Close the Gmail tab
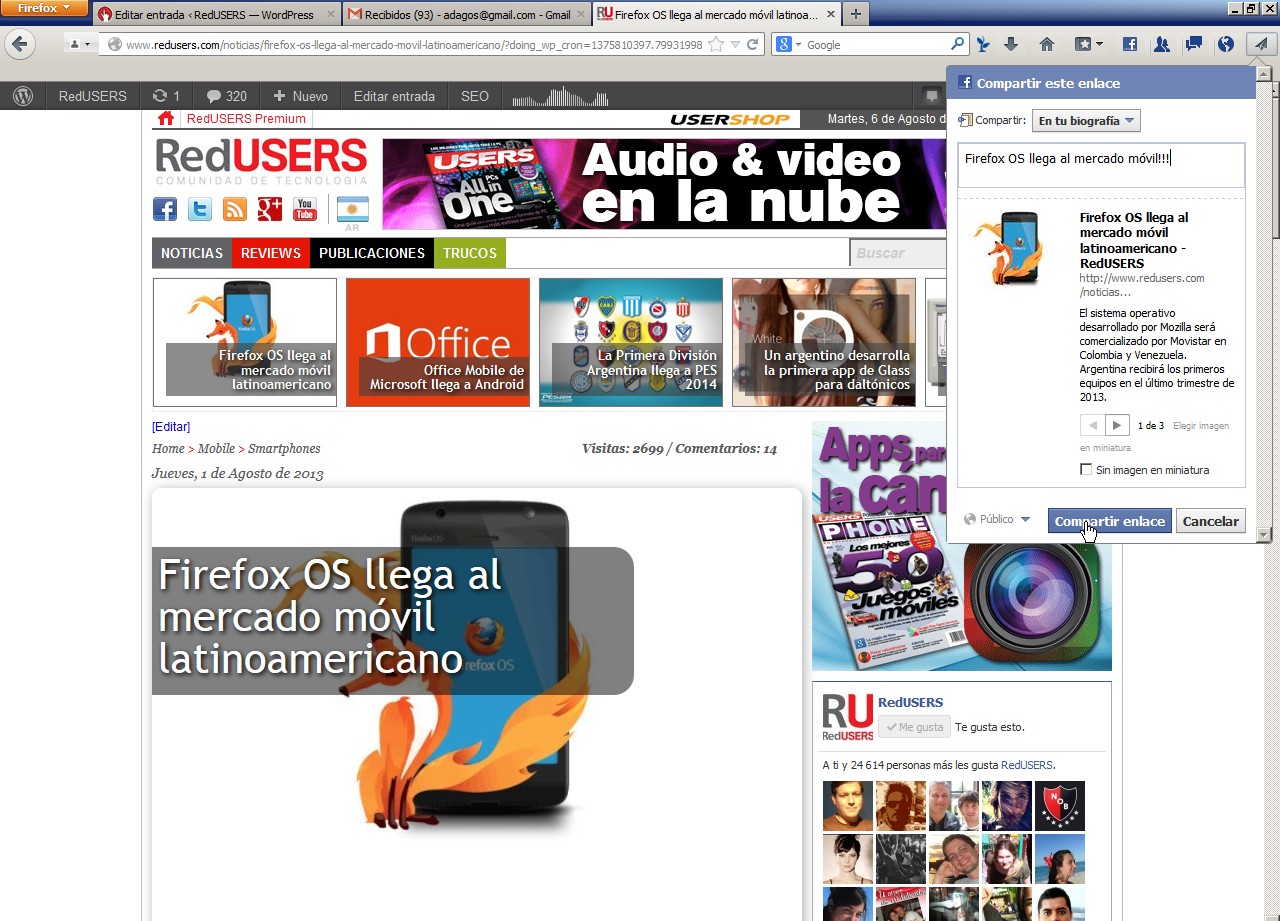The width and height of the screenshot is (1280, 921). click(580, 15)
